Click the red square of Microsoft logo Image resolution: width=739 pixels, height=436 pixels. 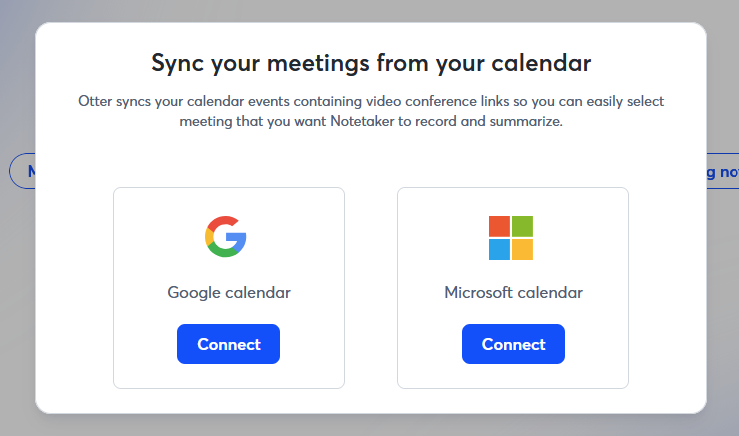point(499,226)
